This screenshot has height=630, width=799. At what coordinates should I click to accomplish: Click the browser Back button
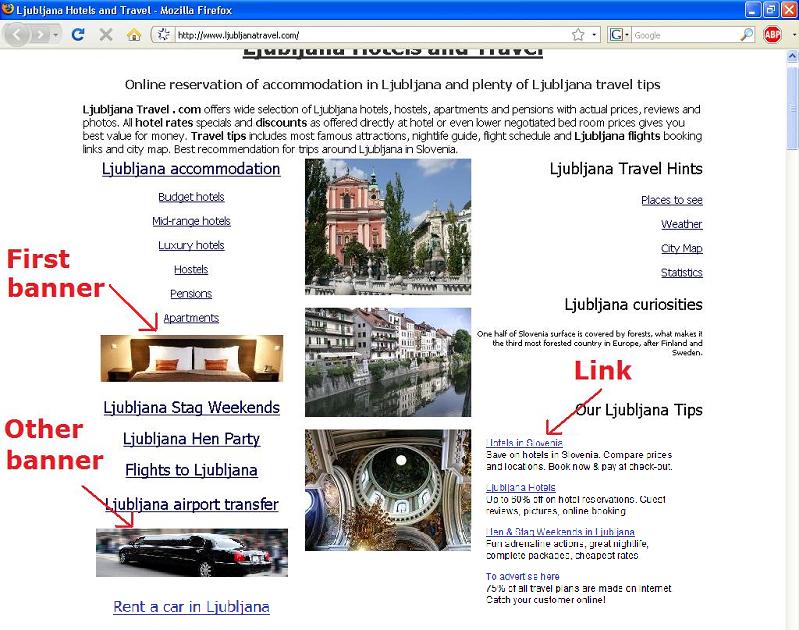[x=17, y=34]
